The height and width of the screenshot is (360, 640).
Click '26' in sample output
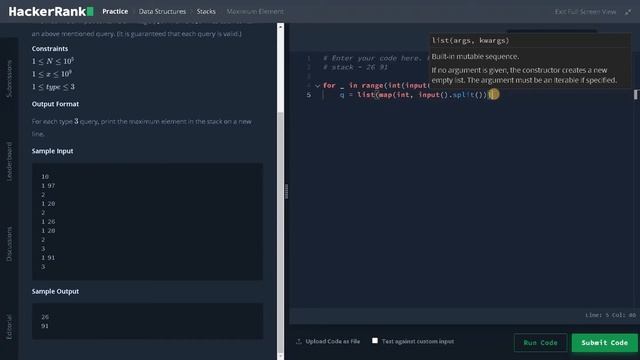(45, 317)
